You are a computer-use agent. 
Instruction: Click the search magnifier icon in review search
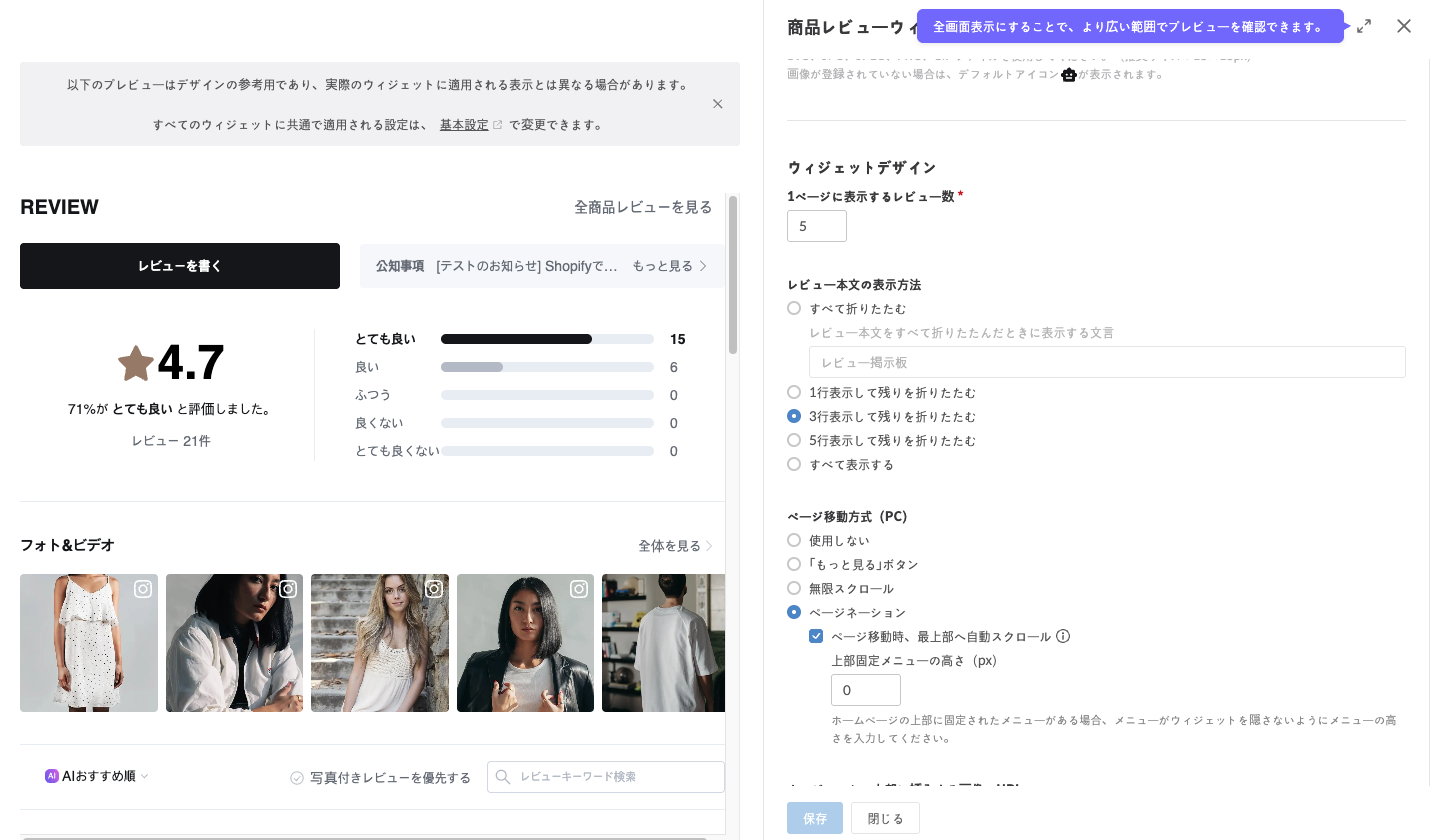(x=503, y=777)
